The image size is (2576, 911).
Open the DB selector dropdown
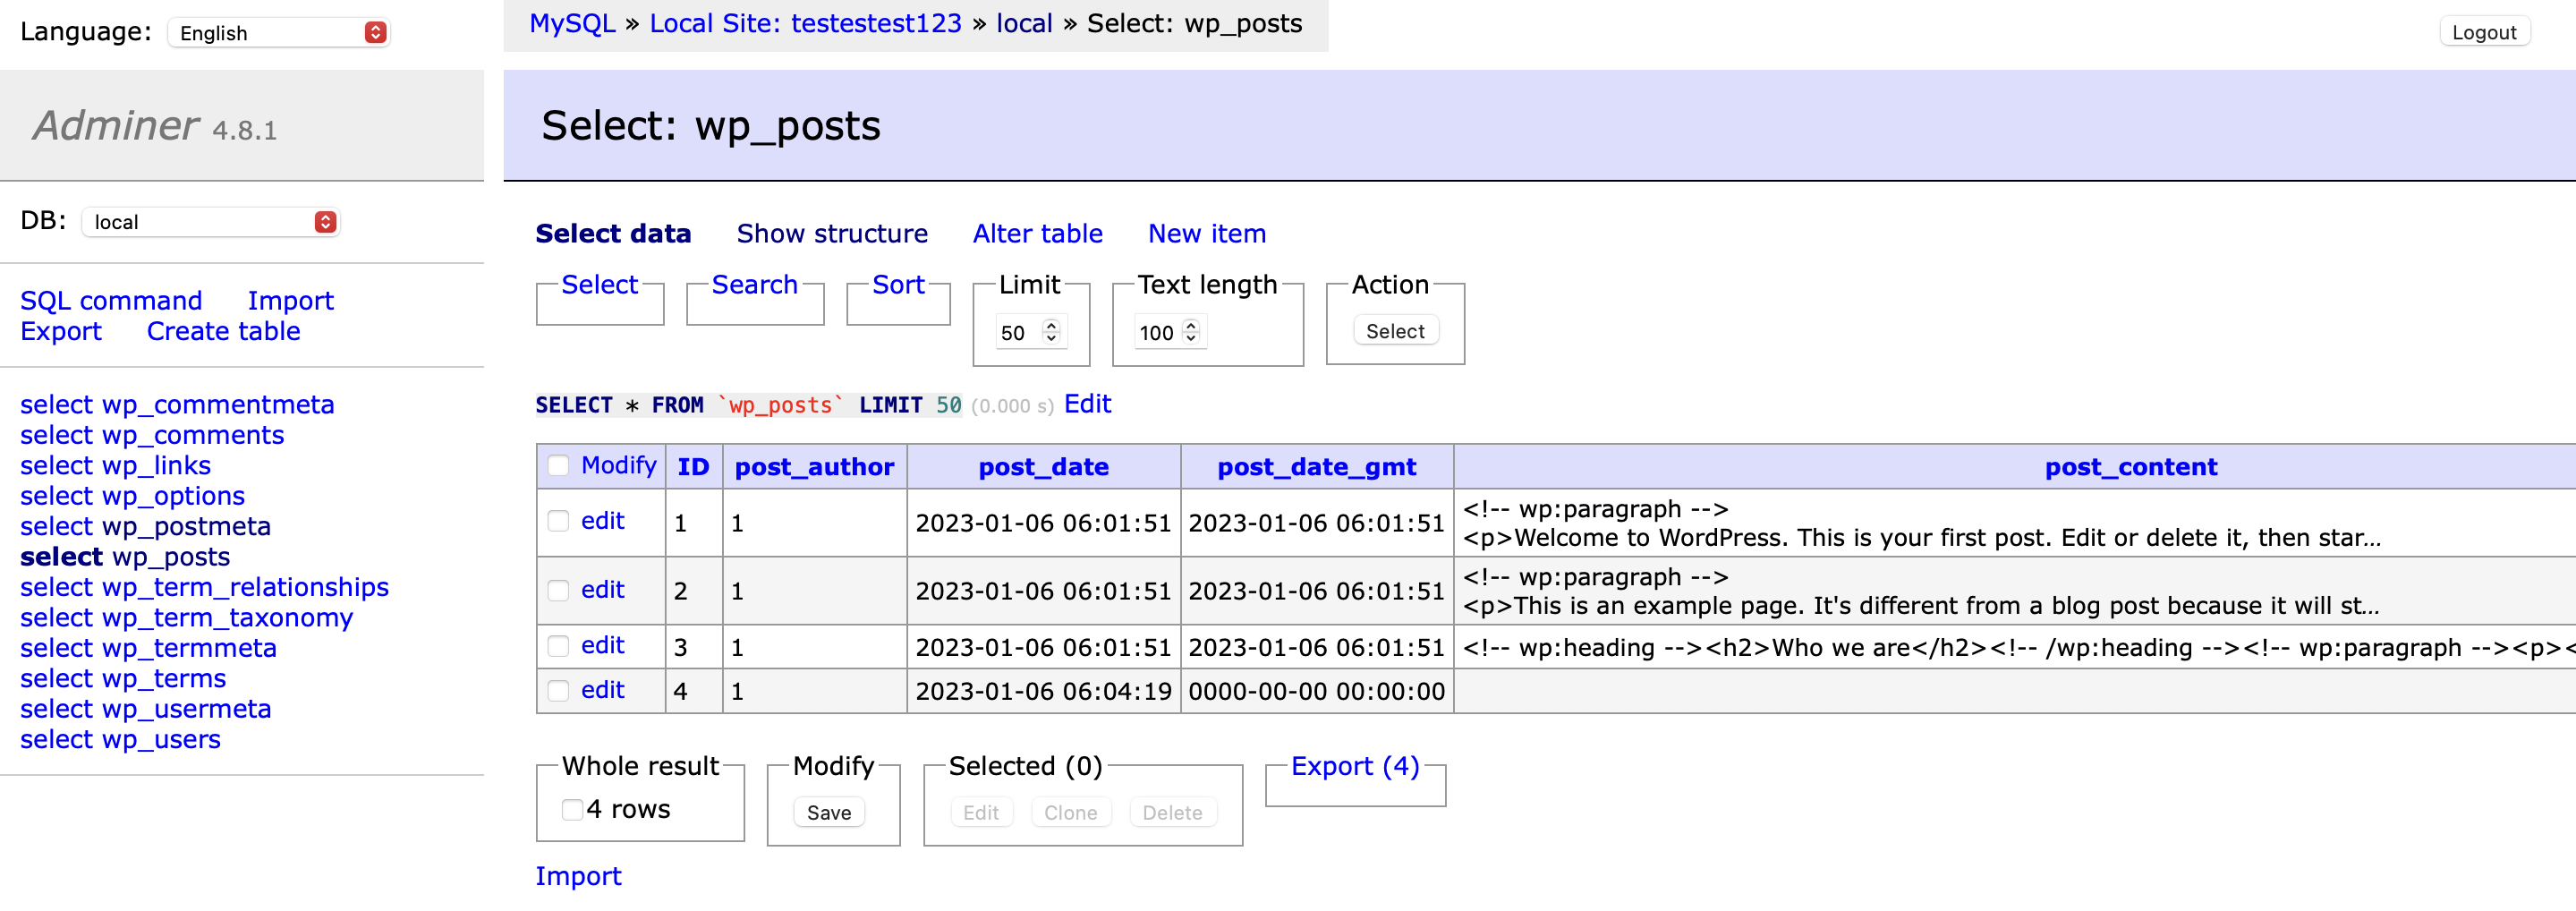(x=210, y=221)
